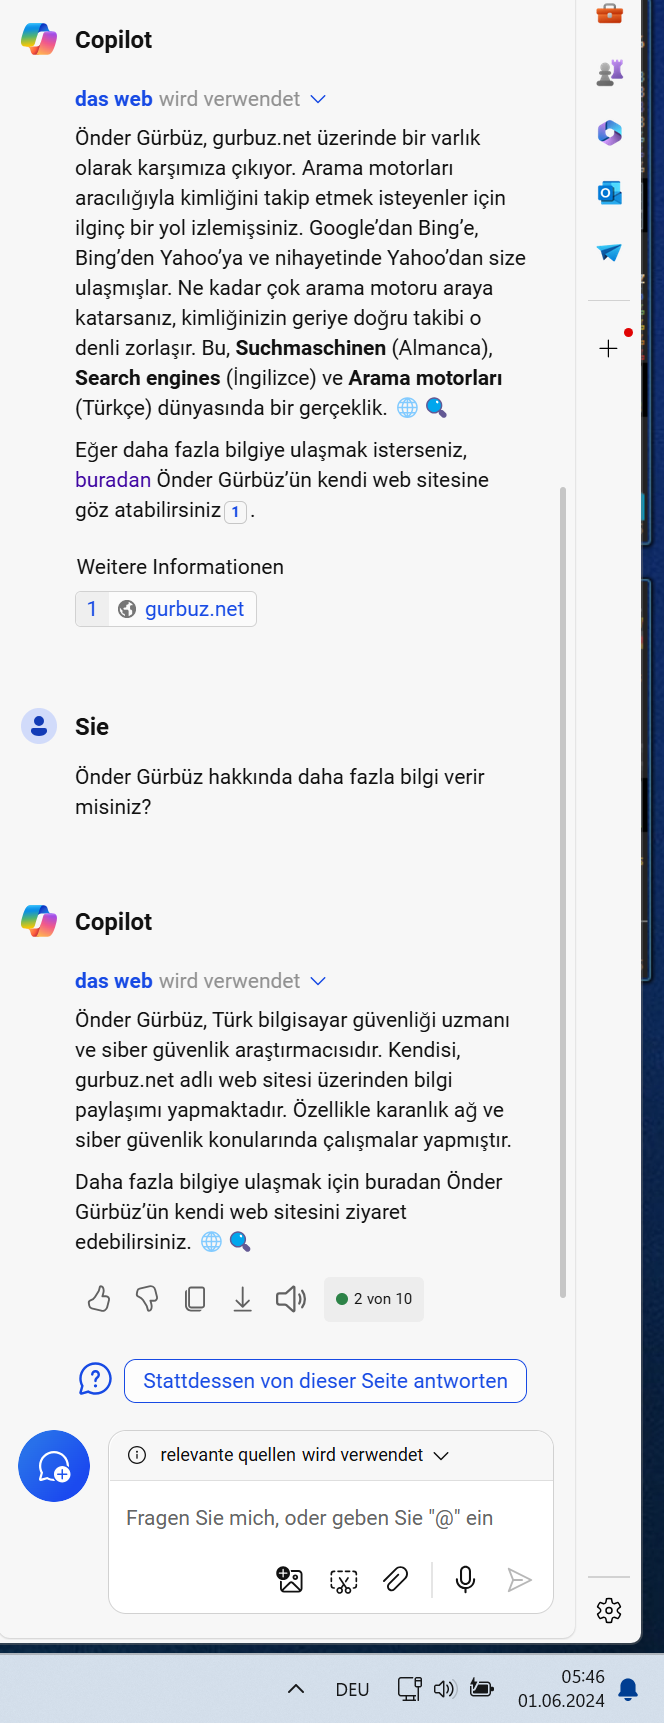664x1723 pixels.
Task: Switch DEU keyboard language in taskbar
Action: (x=352, y=1689)
